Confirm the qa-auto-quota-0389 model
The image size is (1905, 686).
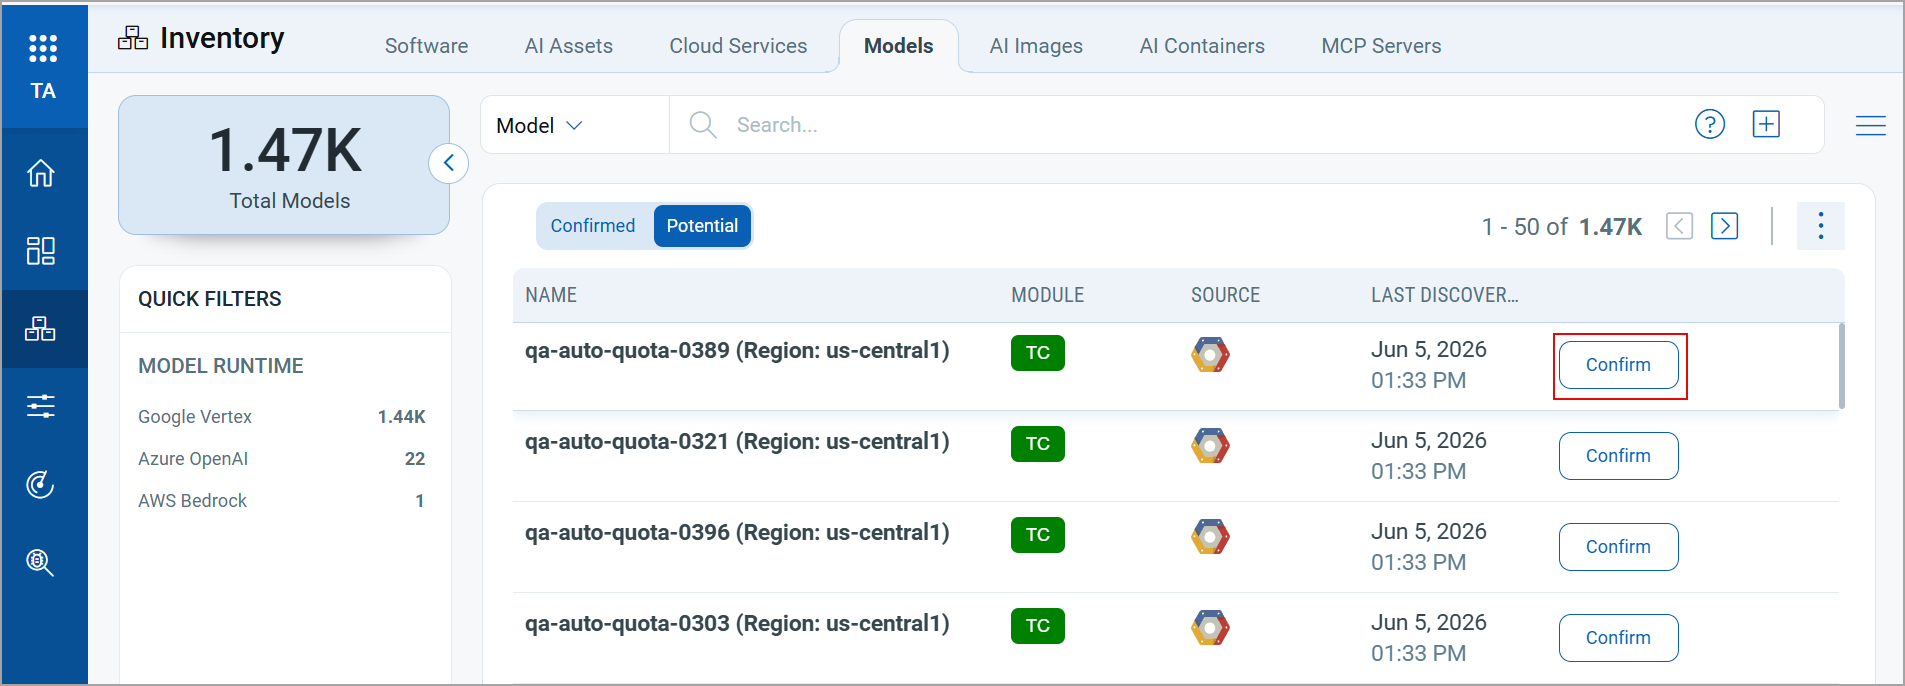click(x=1618, y=365)
